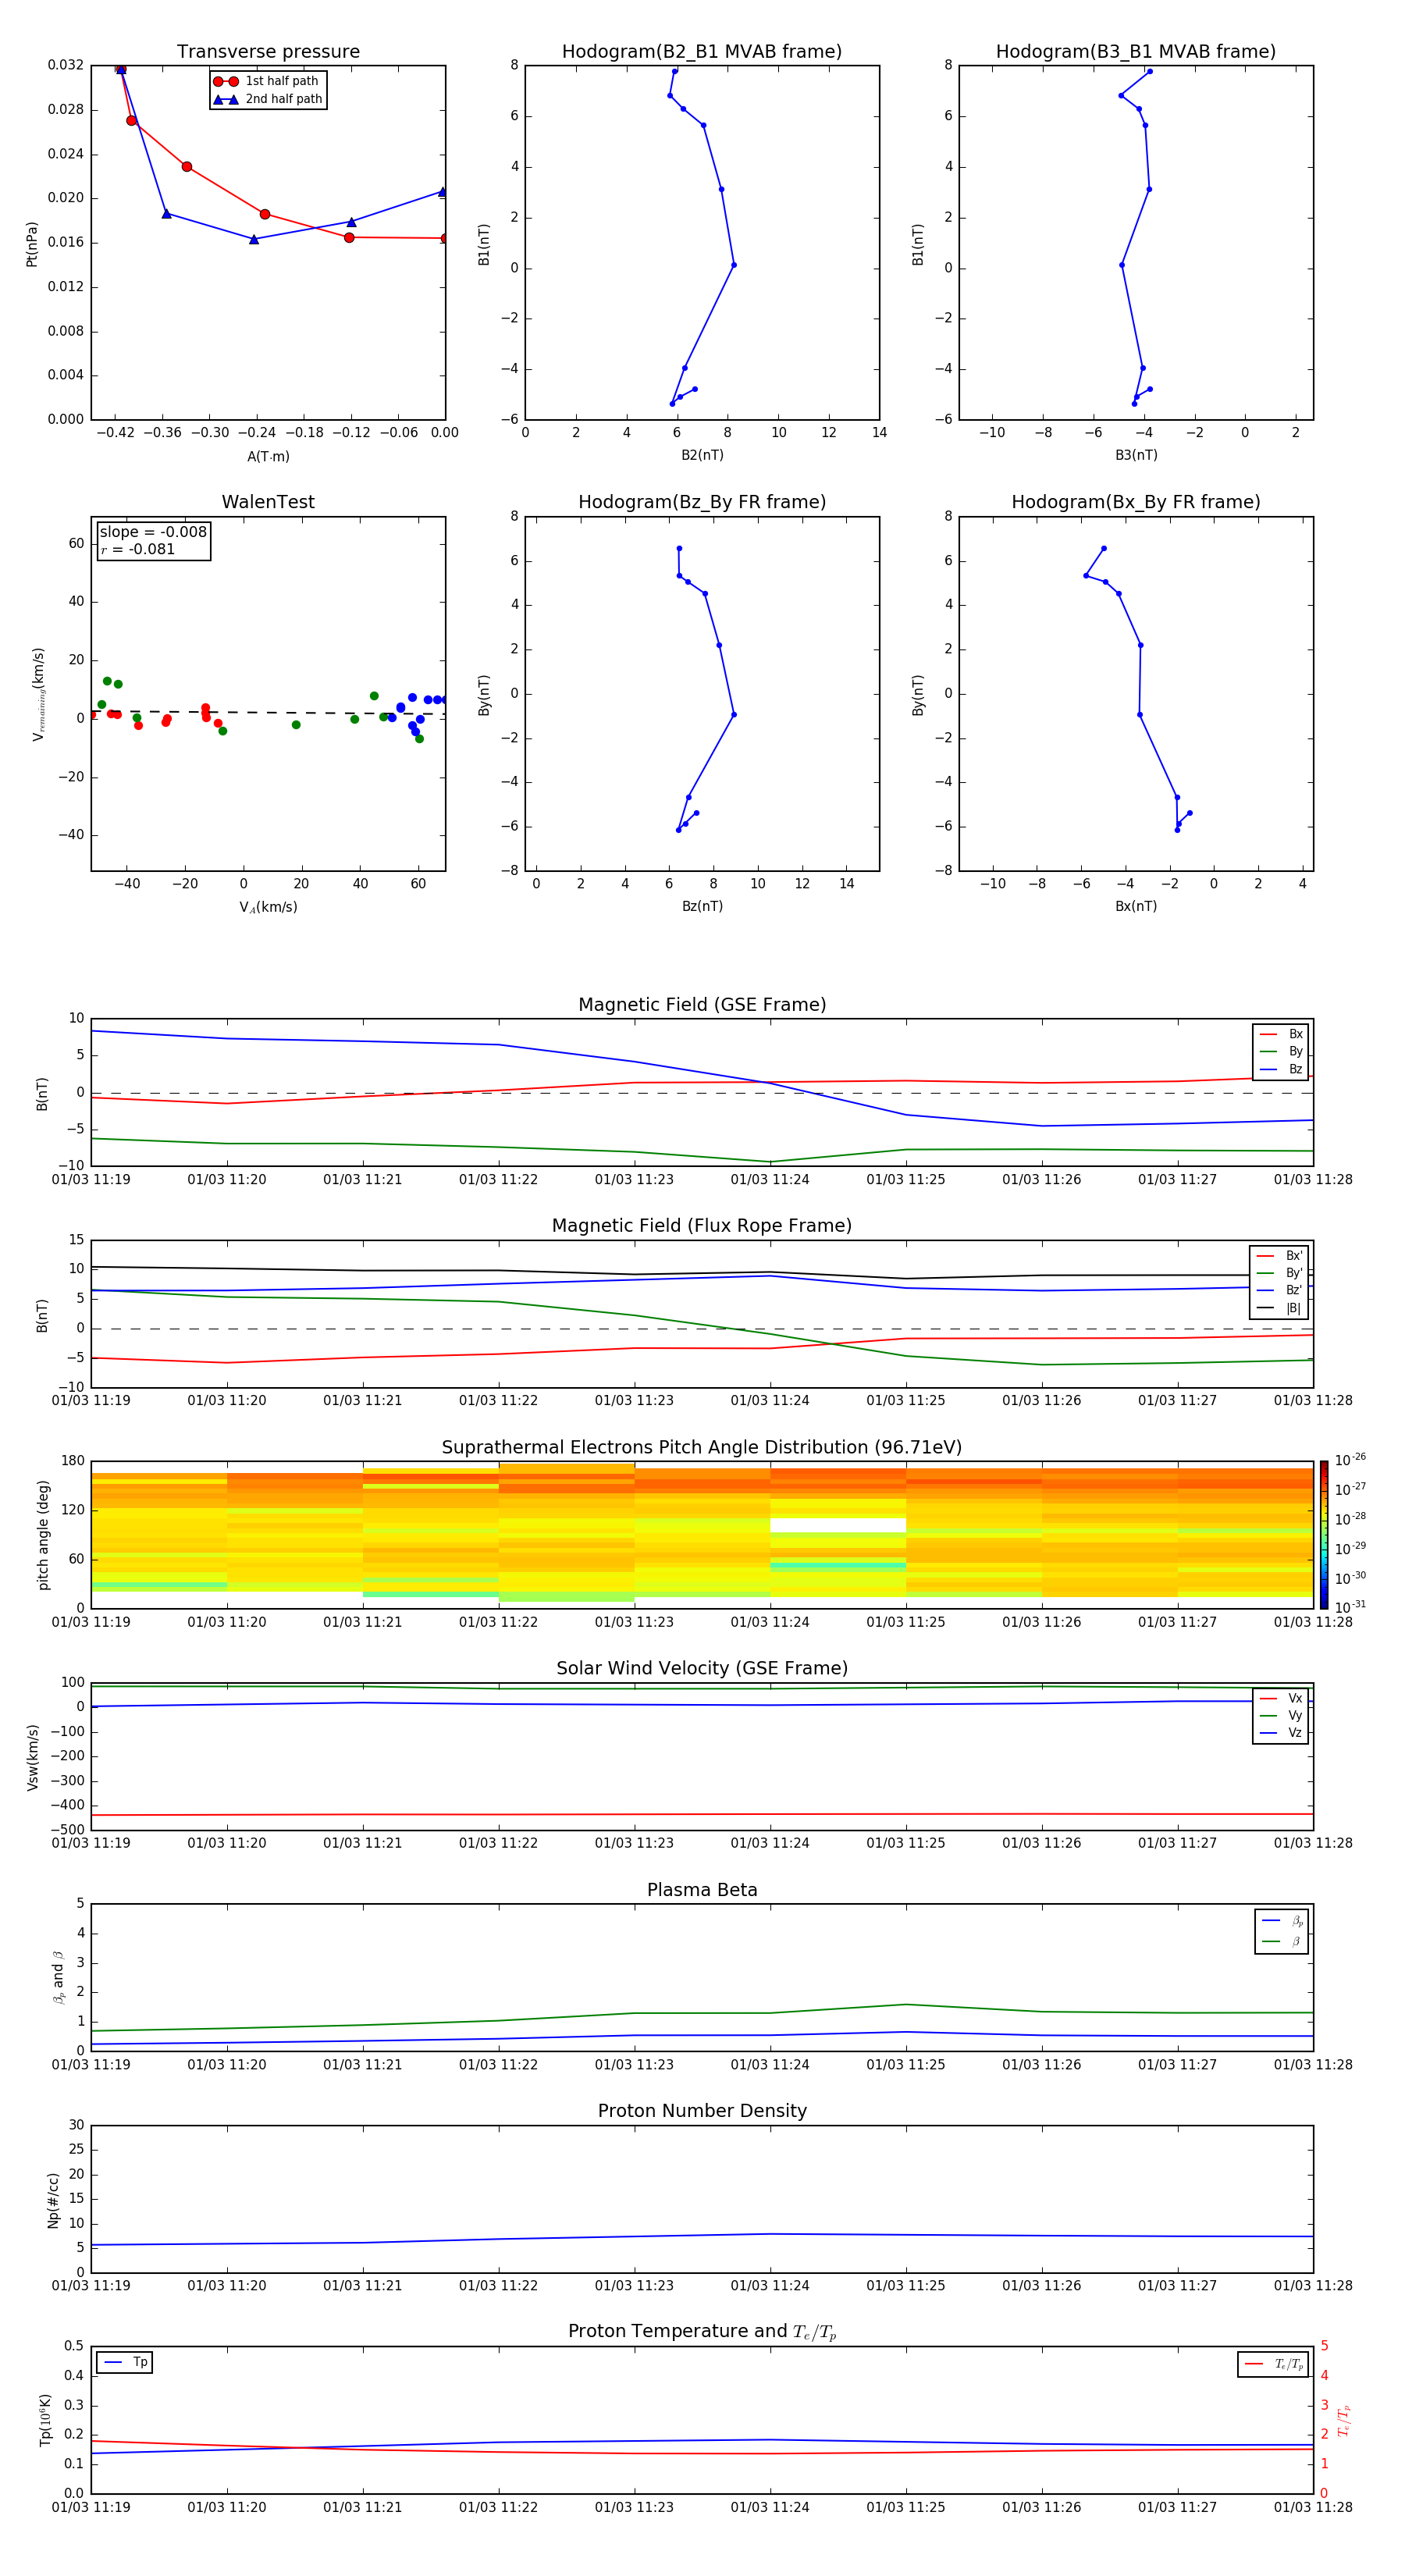Click the Proton Temperature and Te/Tp title
The height and width of the screenshot is (2576, 1405).
(702, 2332)
